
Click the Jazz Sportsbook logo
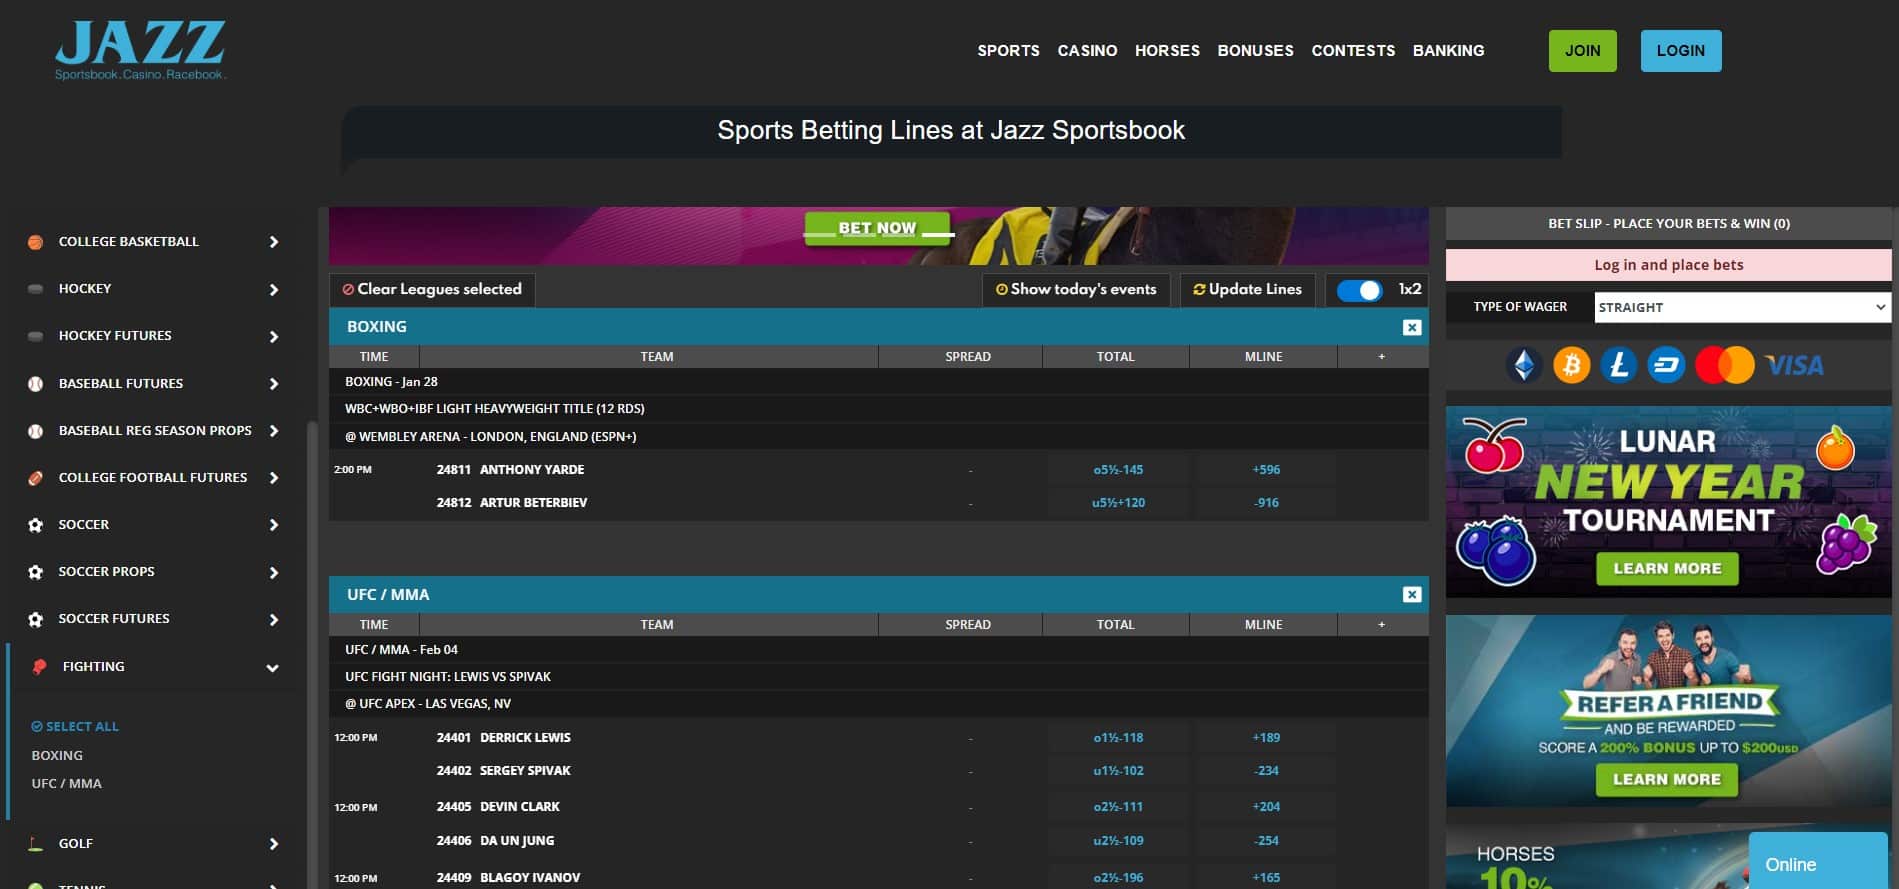tap(141, 50)
